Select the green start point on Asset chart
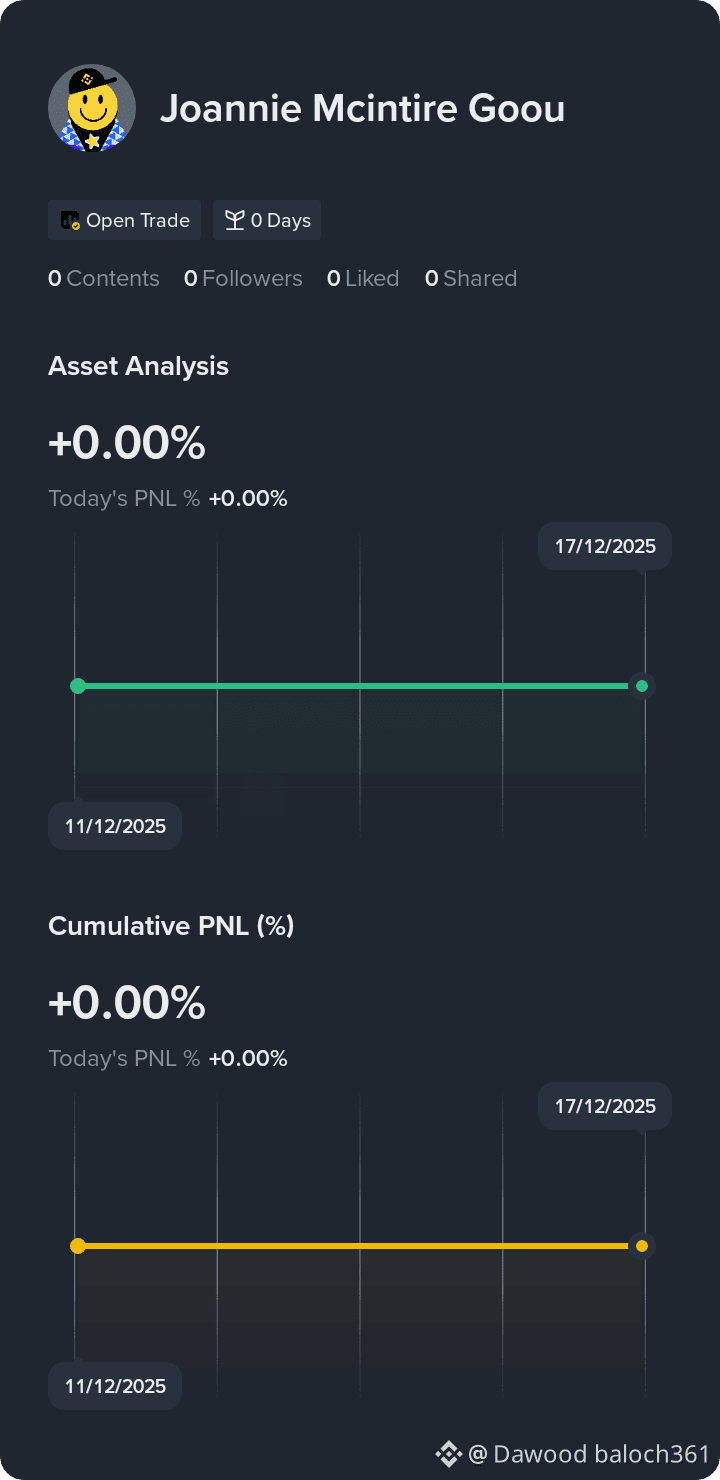Image resolution: width=720 pixels, height=1480 pixels. (x=78, y=686)
